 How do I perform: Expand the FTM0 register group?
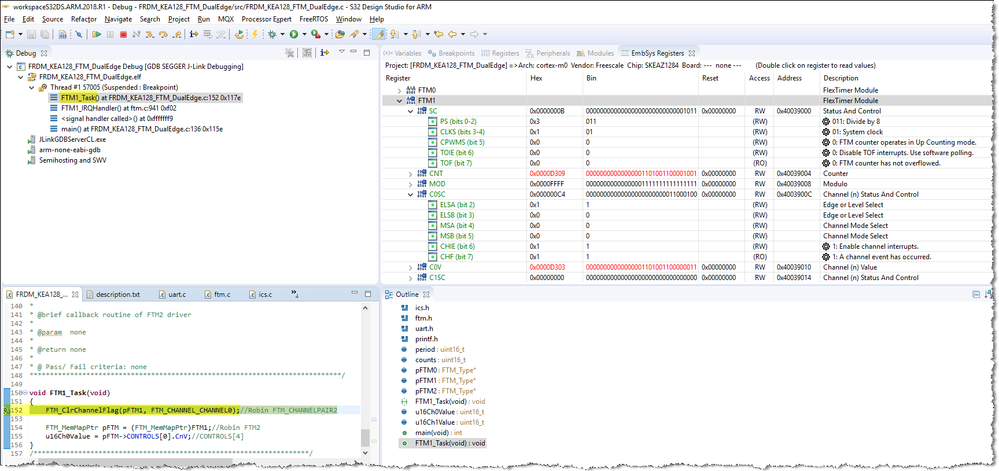(x=399, y=91)
